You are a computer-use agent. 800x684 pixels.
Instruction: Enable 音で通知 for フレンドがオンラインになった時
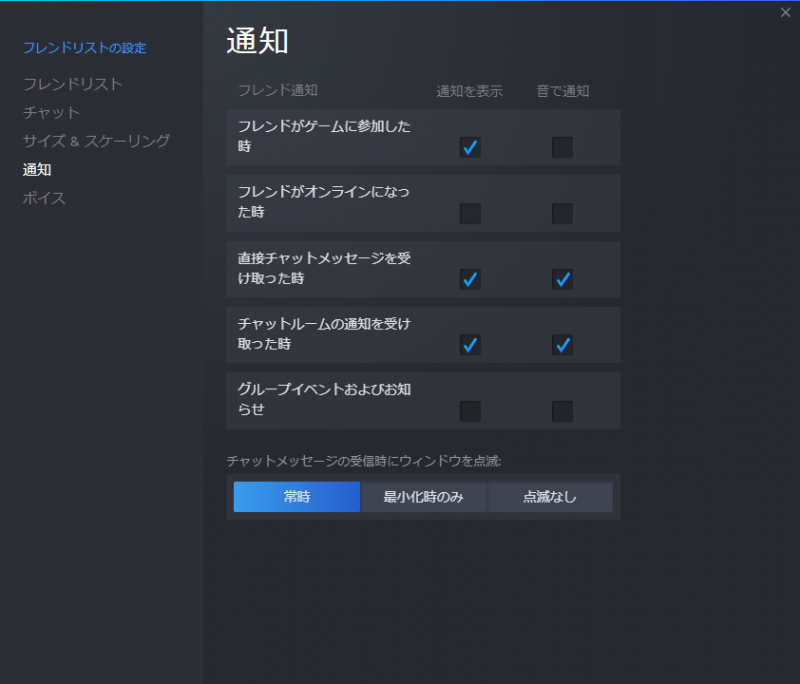pyautogui.click(x=562, y=214)
